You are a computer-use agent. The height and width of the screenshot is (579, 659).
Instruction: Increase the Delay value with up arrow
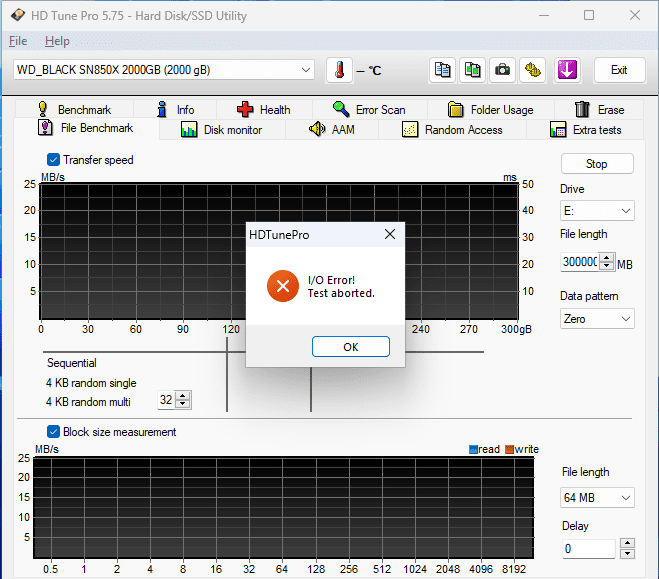[627, 543]
